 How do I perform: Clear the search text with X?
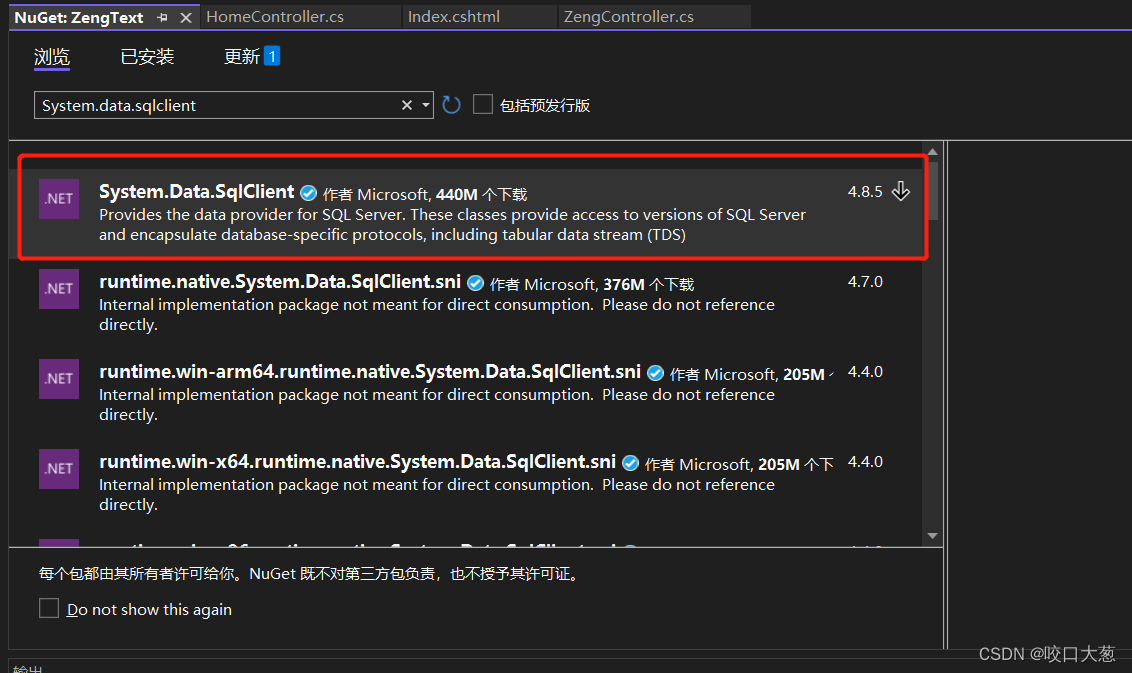click(x=407, y=105)
